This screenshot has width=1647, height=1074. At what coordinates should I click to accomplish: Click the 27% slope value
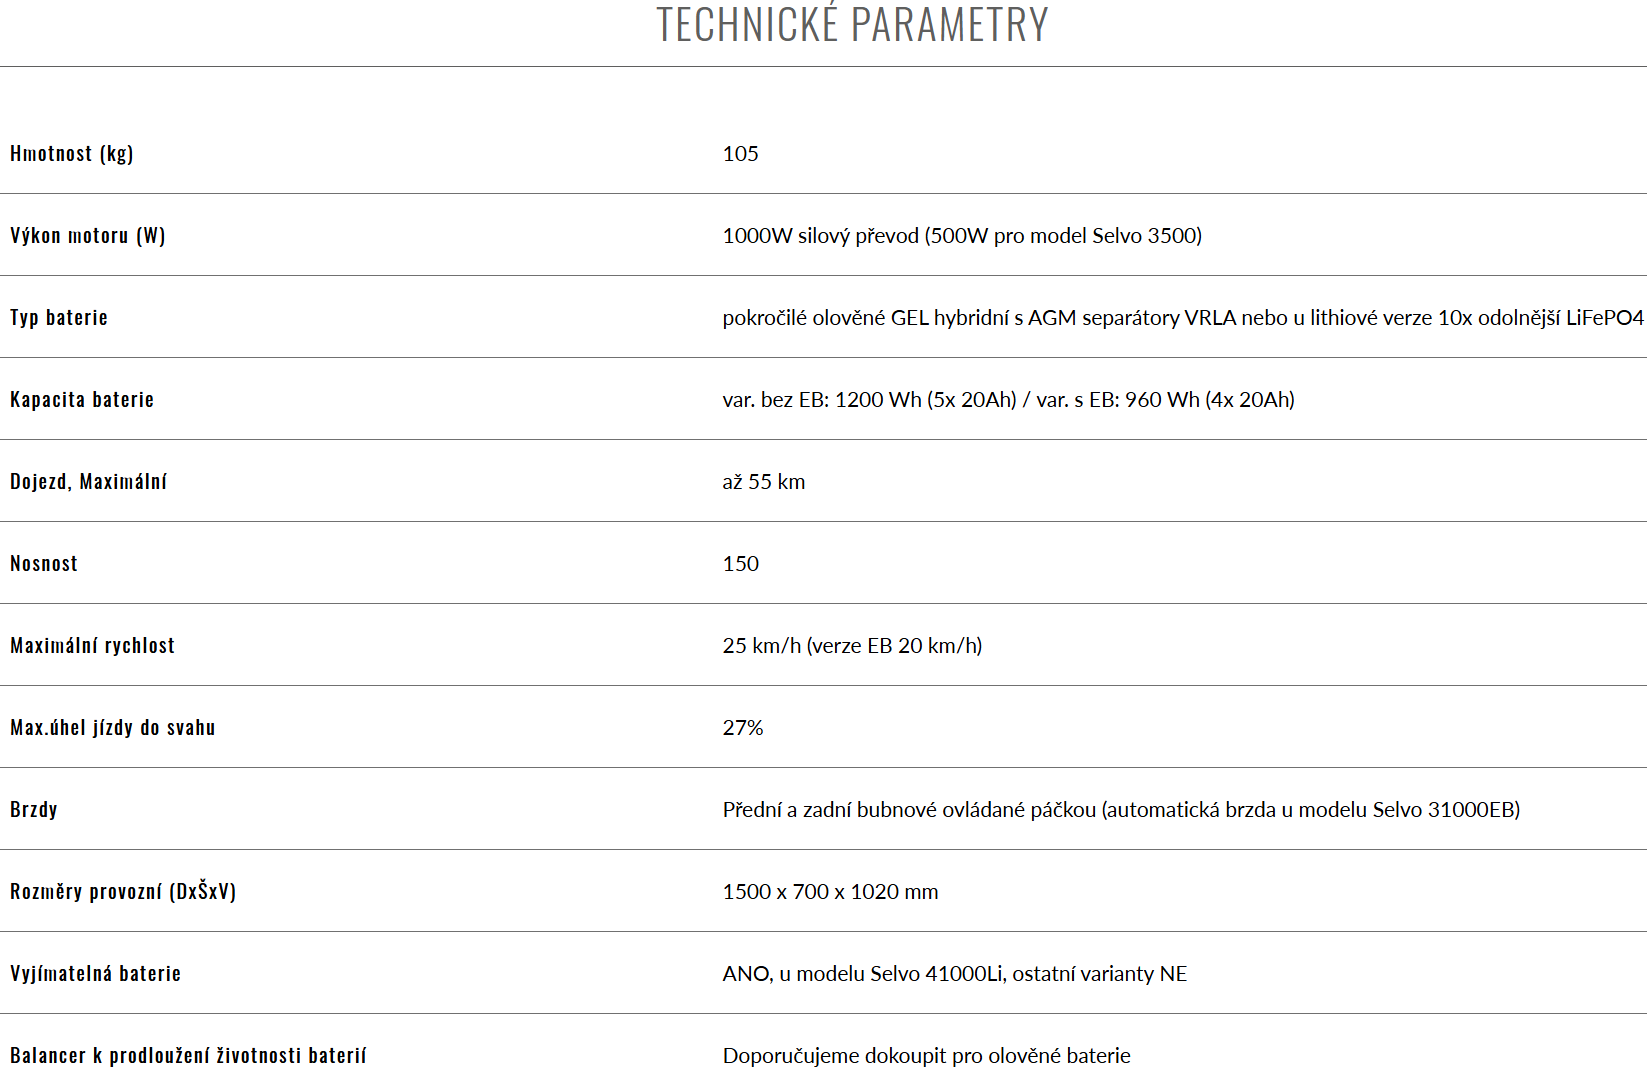pyautogui.click(x=743, y=727)
